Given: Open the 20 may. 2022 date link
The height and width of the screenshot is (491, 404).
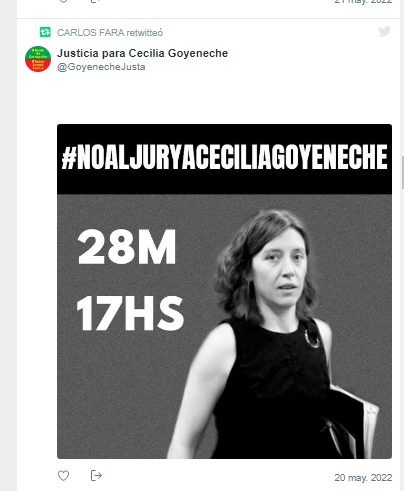Looking at the screenshot, I should [x=363, y=478].
